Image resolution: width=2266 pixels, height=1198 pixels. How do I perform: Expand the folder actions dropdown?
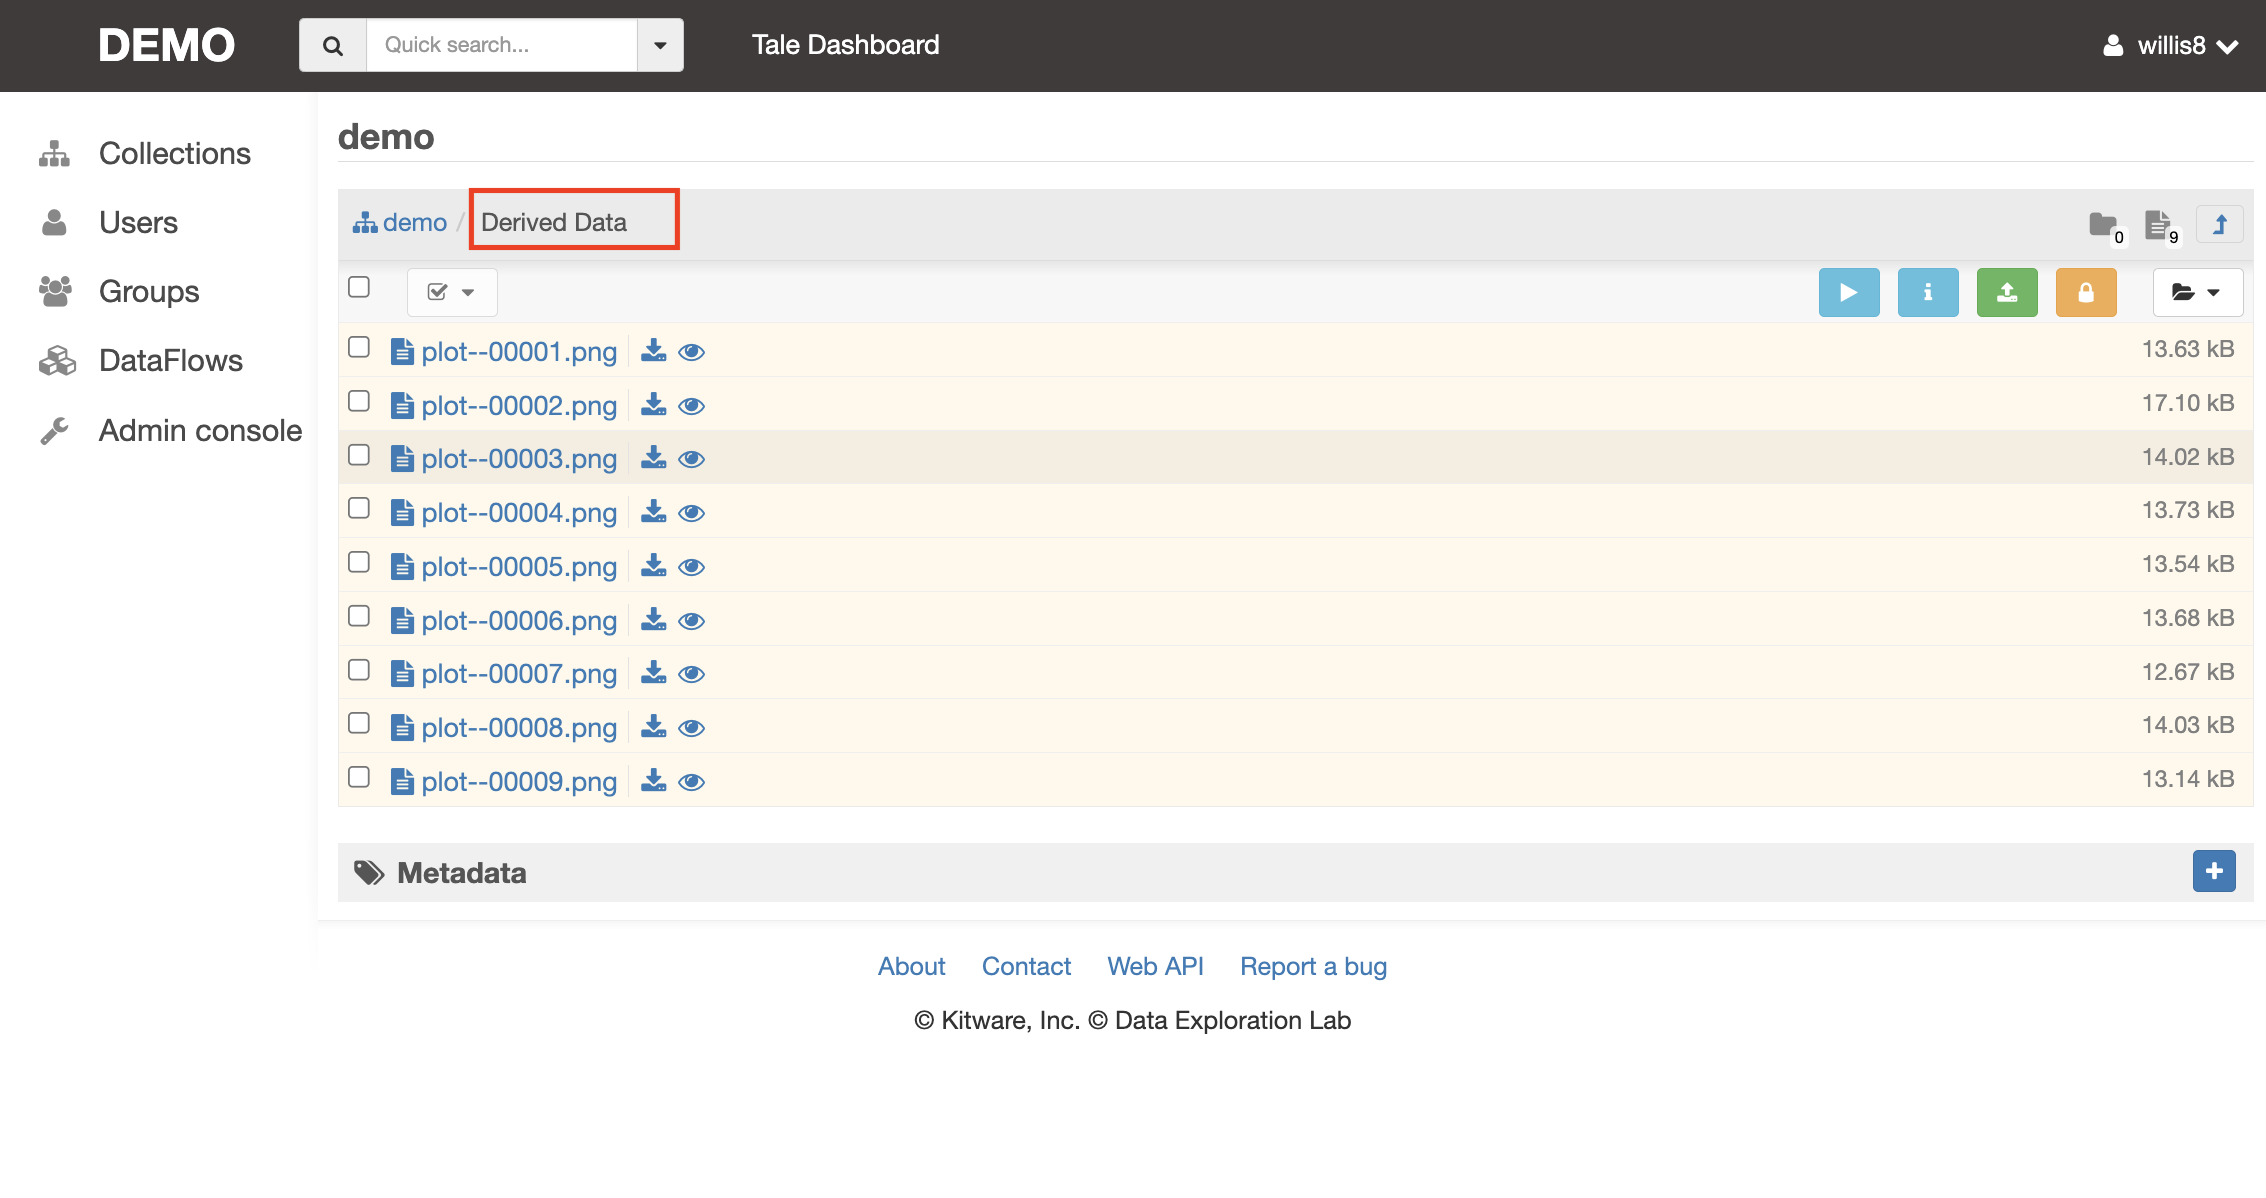(2196, 292)
